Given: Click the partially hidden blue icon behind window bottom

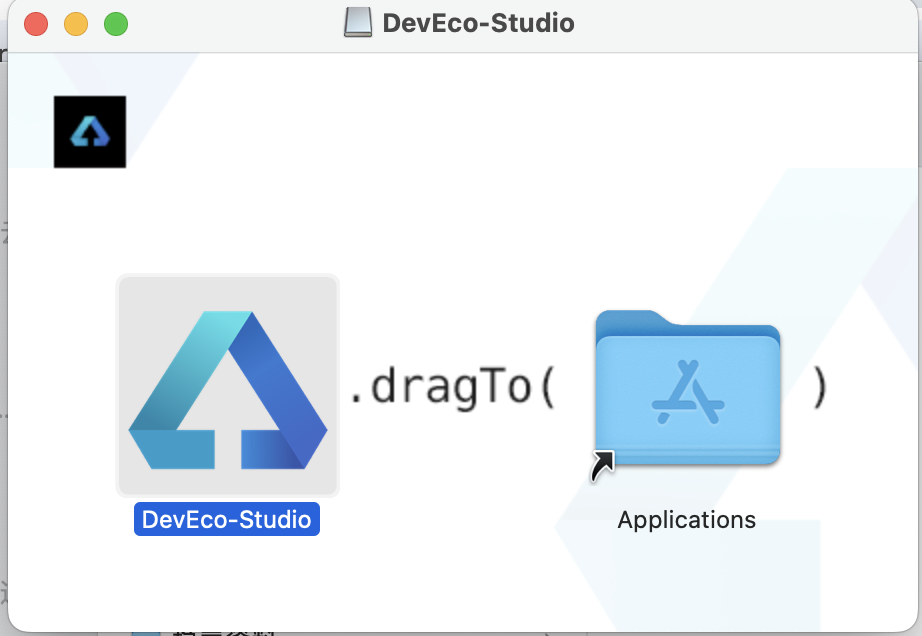Looking at the screenshot, I should pyautogui.click(x=146, y=632).
